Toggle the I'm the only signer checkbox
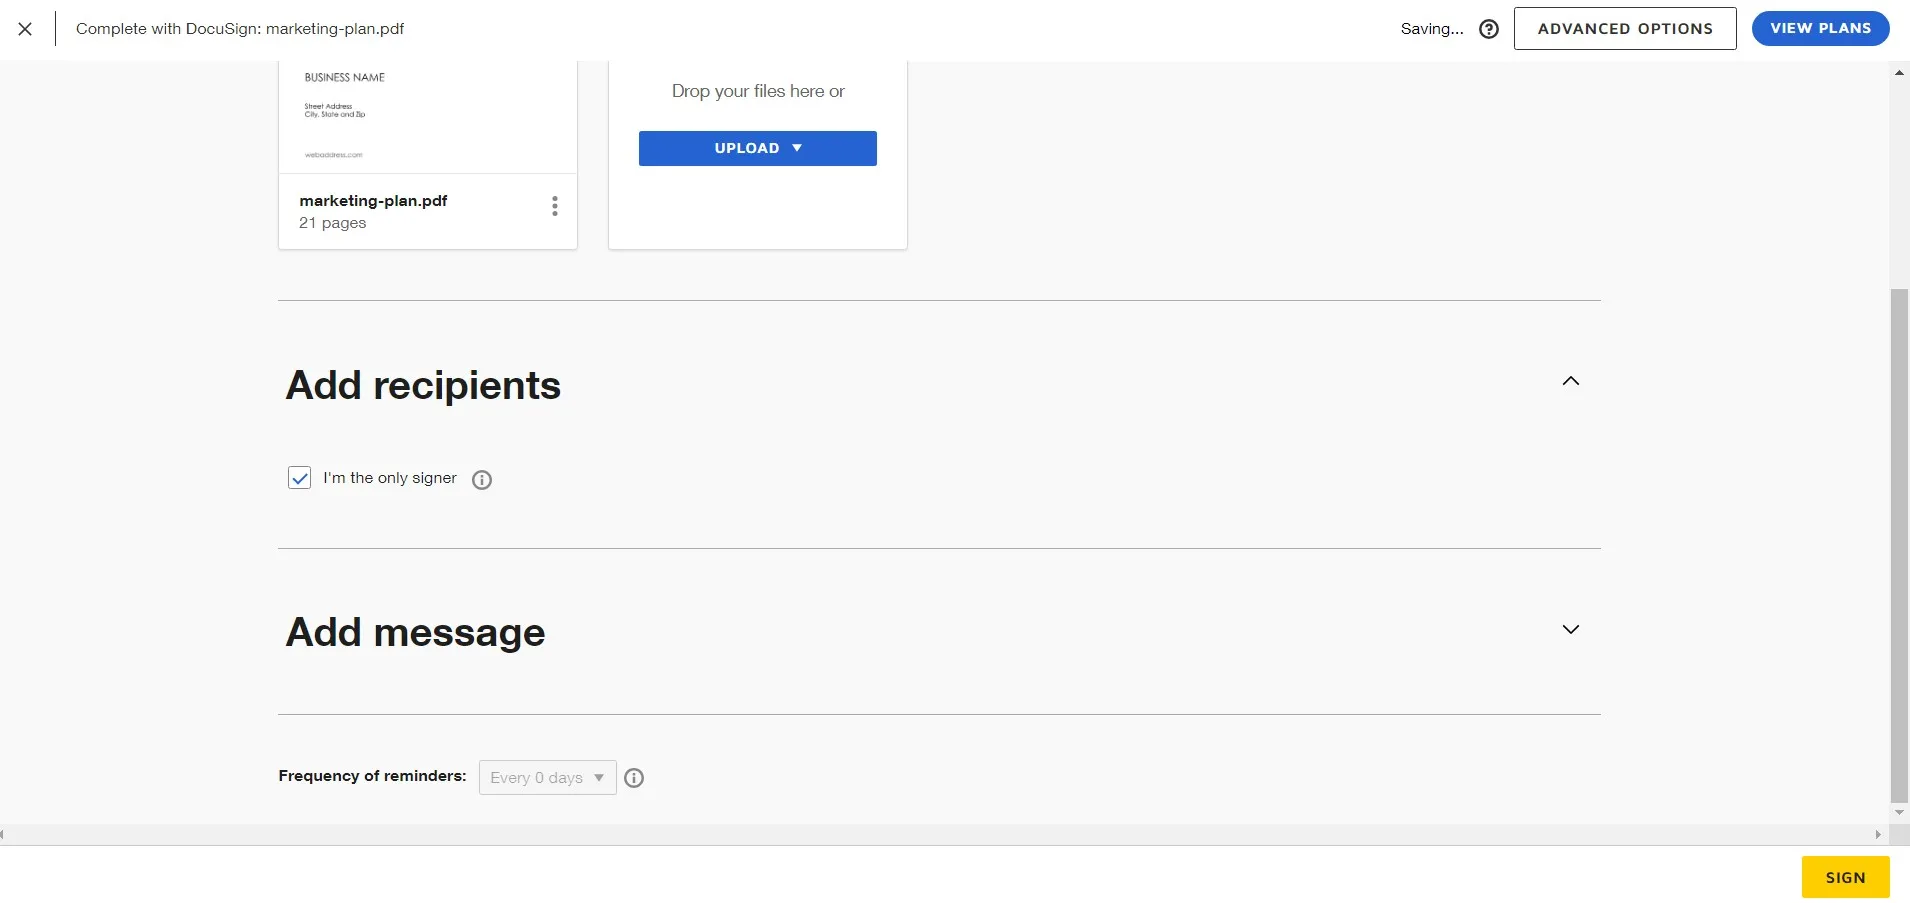1910x903 pixels. point(300,478)
